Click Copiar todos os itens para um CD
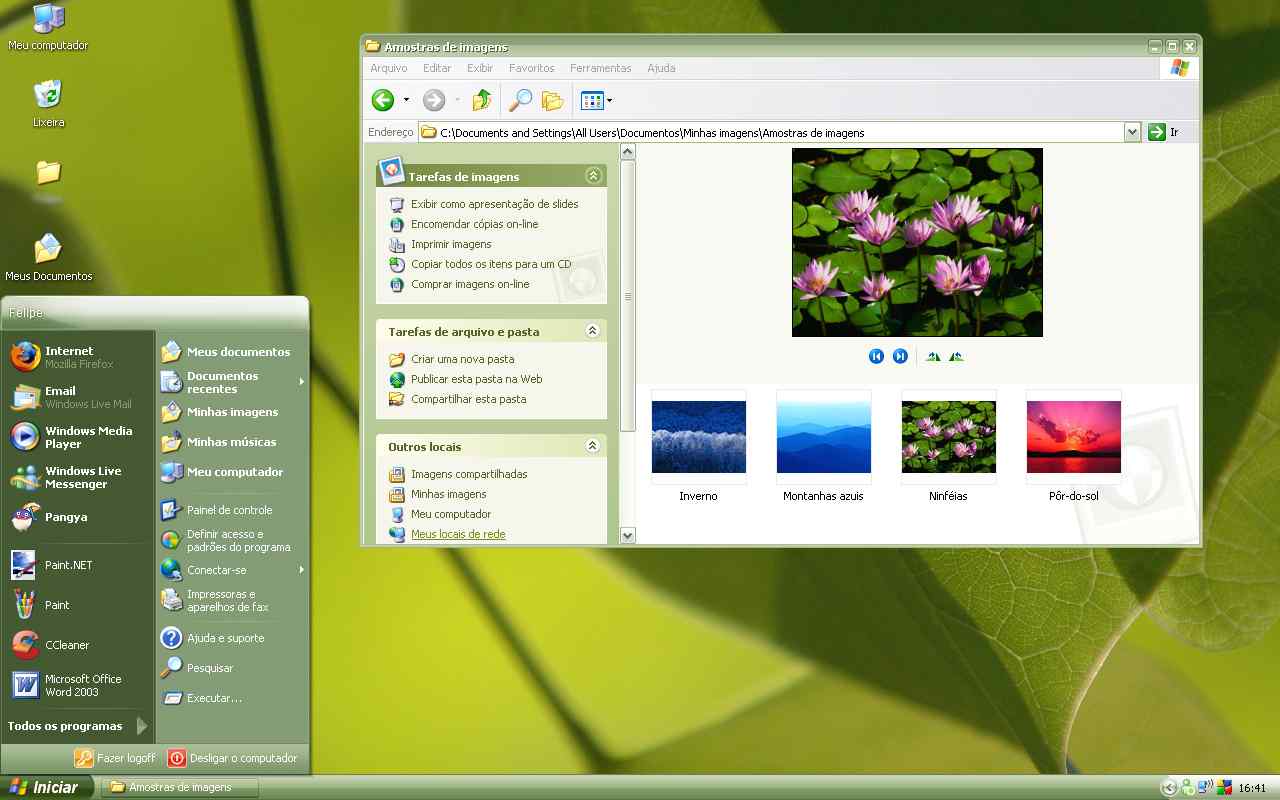 click(x=490, y=264)
